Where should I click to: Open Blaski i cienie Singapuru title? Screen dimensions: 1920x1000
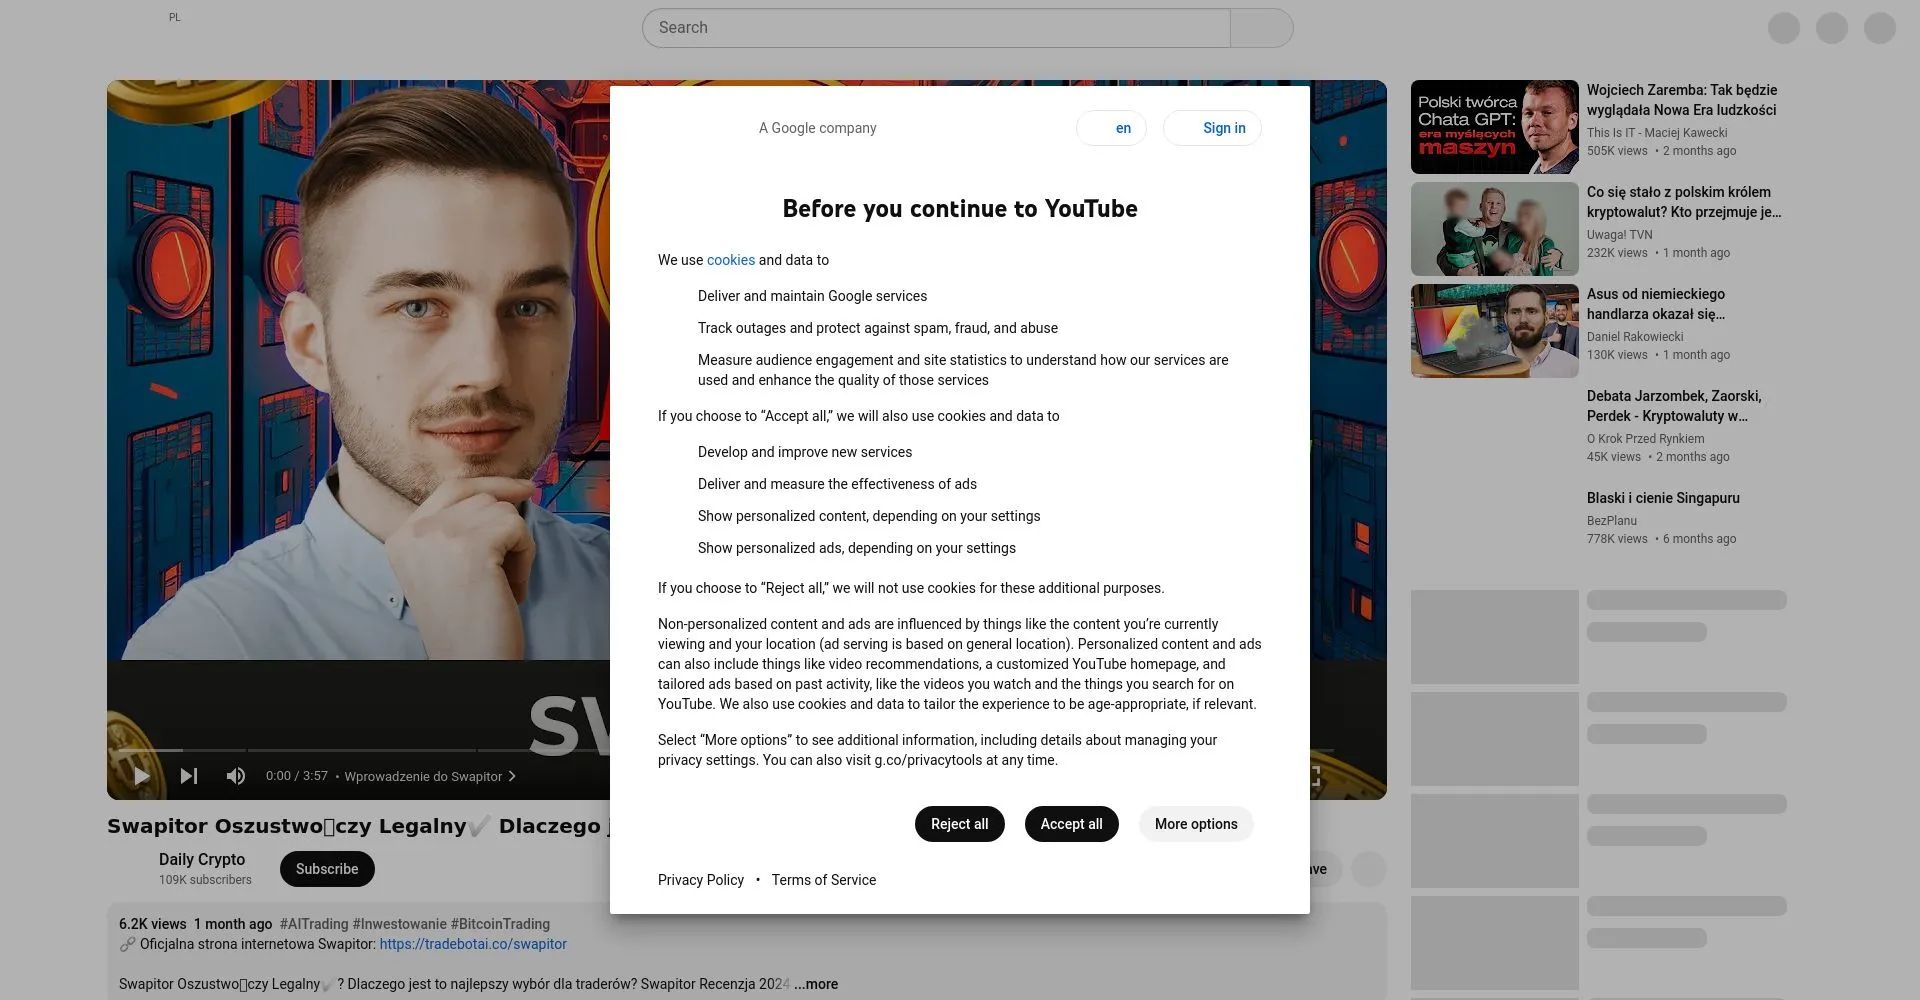coord(1663,498)
